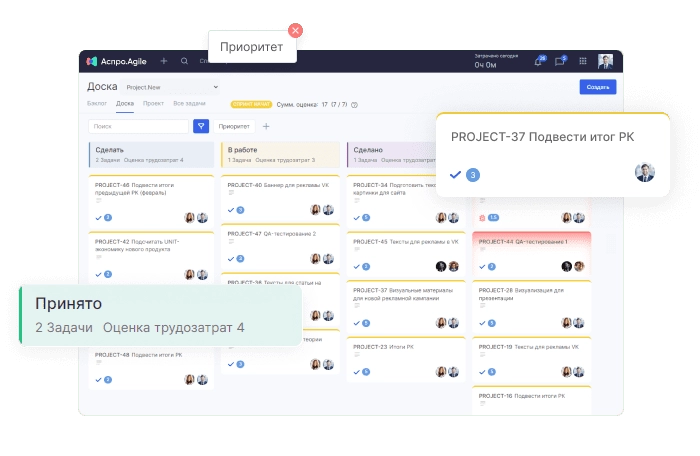Click the blue filter funnel button
The image size is (700, 456).
tap(201, 126)
